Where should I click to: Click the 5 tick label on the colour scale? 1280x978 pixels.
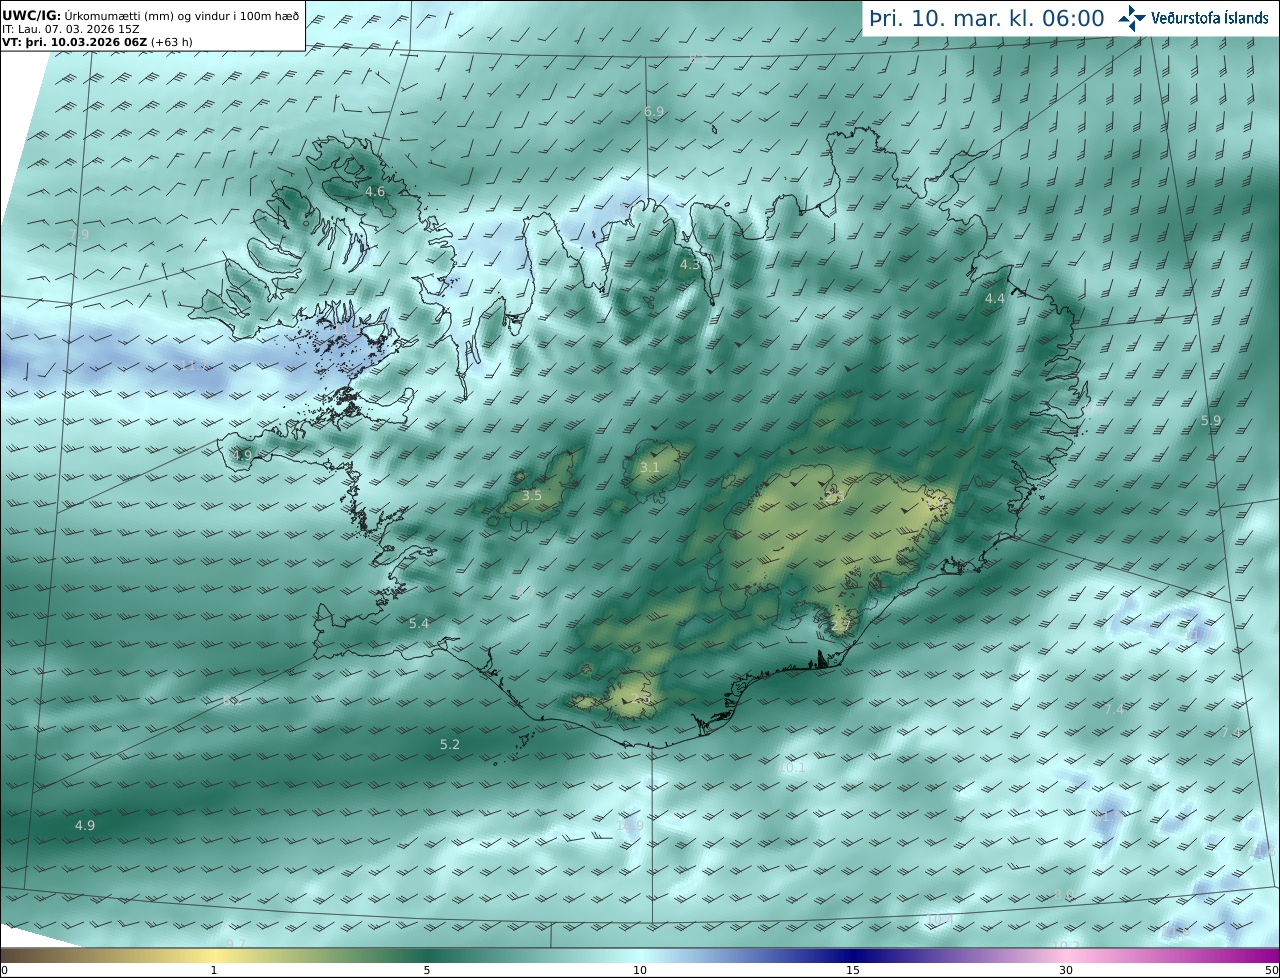(x=427, y=970)
